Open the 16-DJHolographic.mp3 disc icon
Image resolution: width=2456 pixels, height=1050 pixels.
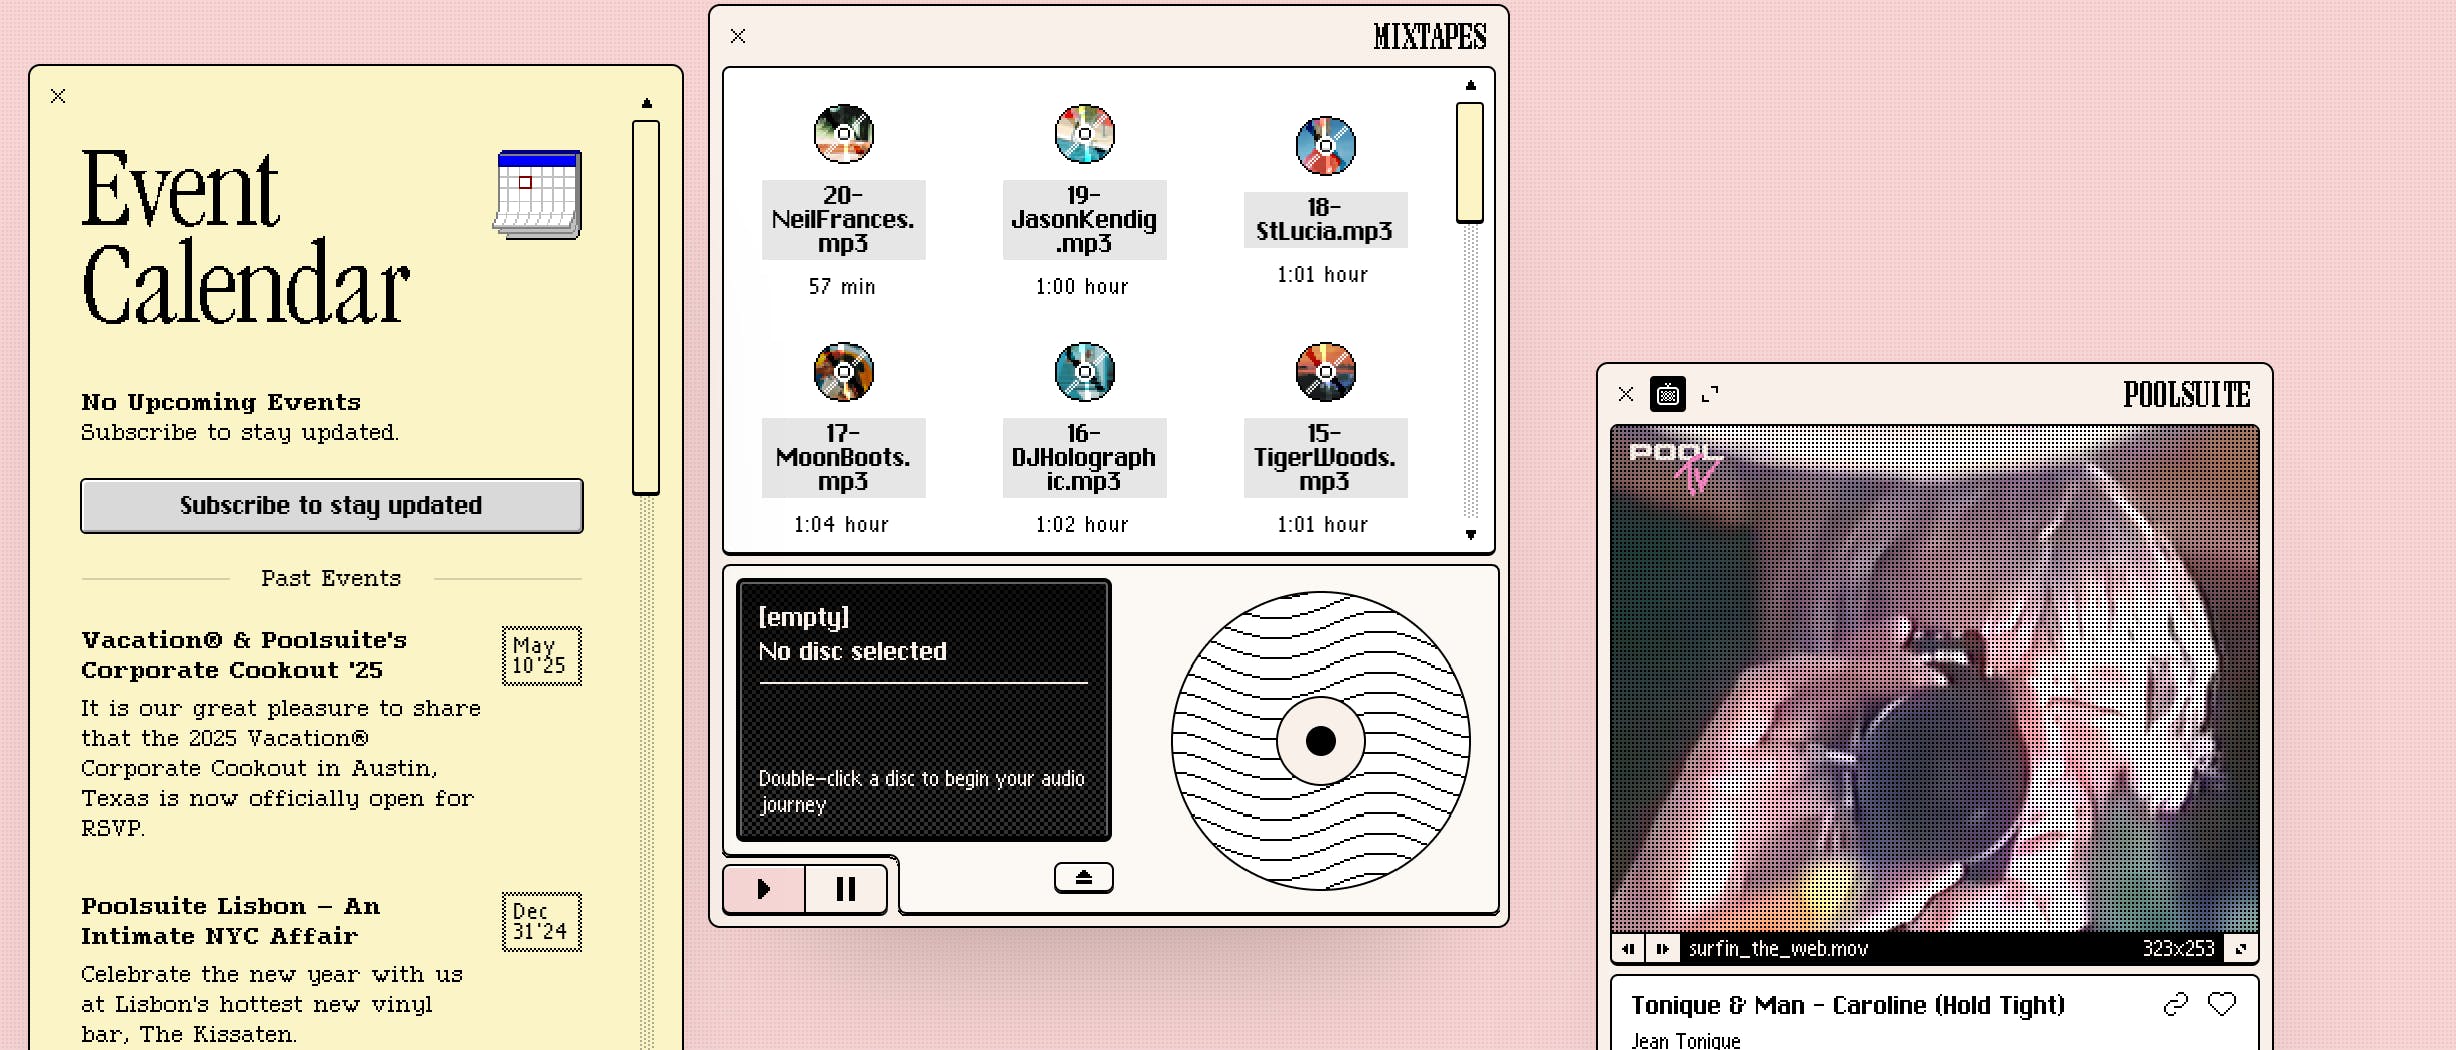pos(1084,371)
